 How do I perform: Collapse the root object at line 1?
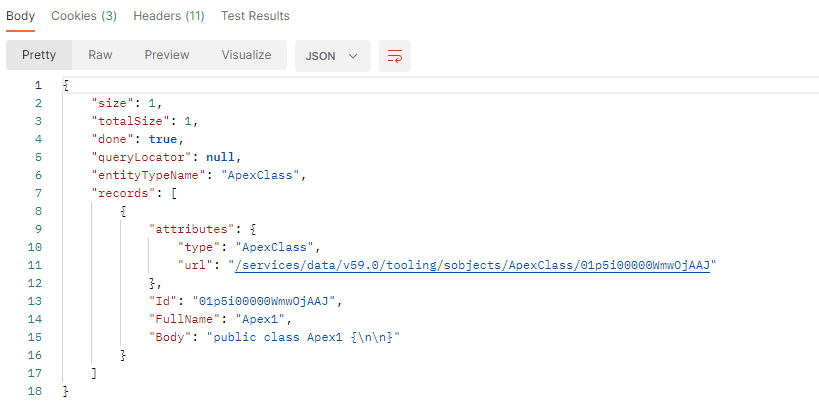click(65, 85)
